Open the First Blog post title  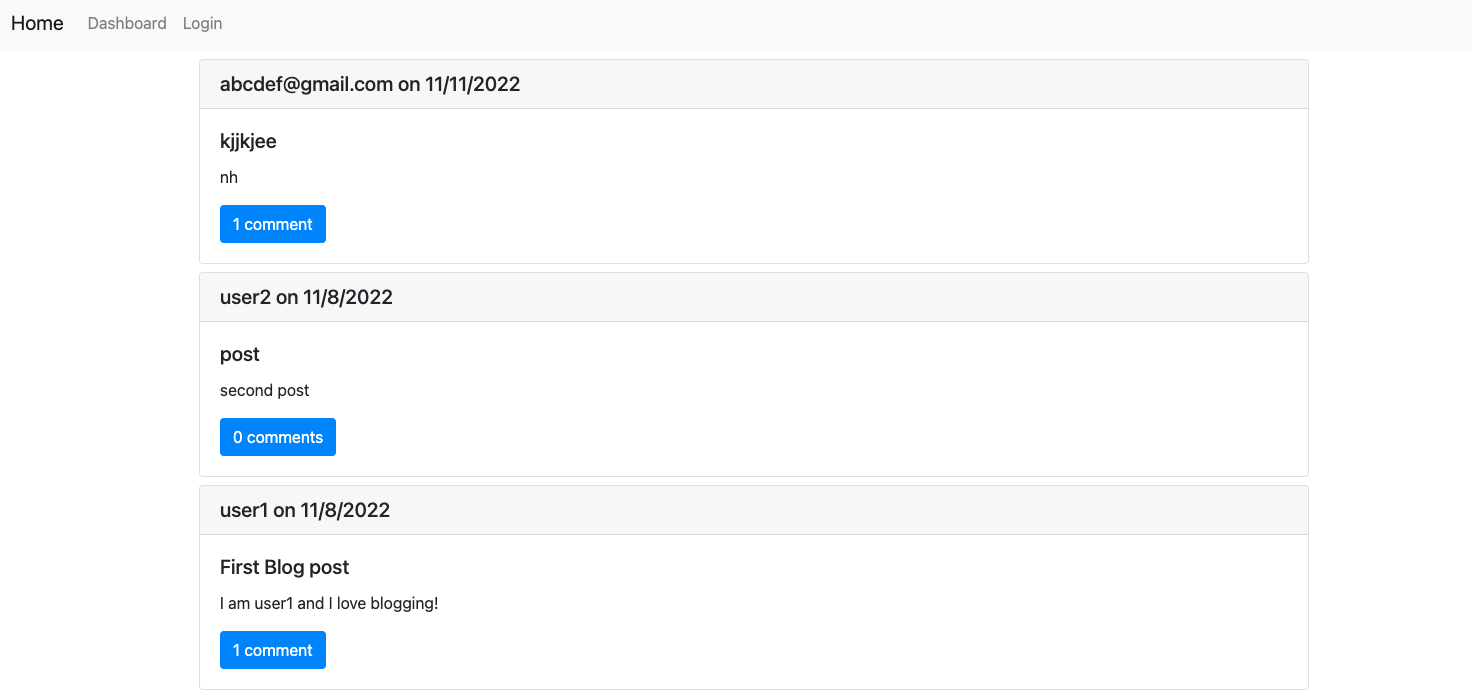284,567
